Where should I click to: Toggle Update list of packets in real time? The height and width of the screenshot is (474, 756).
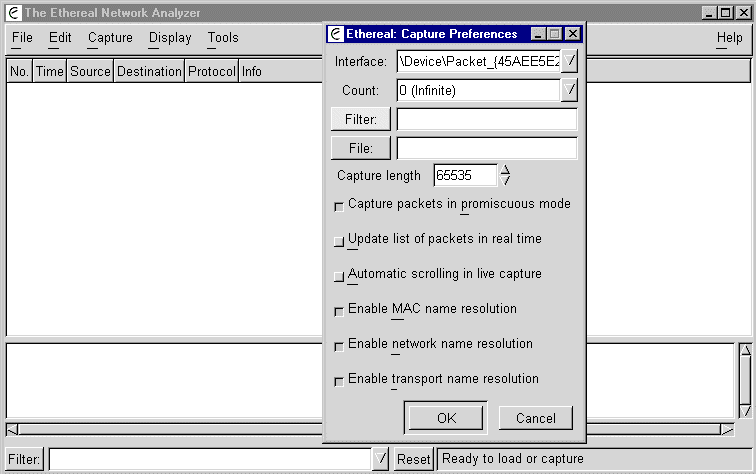(339, 242)
